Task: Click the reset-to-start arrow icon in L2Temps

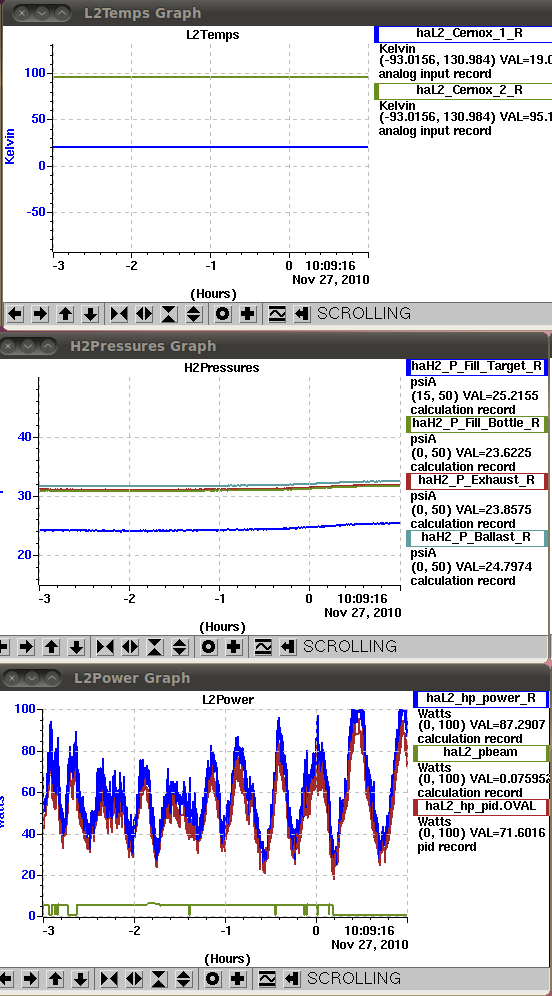Action: pos(302,314)
